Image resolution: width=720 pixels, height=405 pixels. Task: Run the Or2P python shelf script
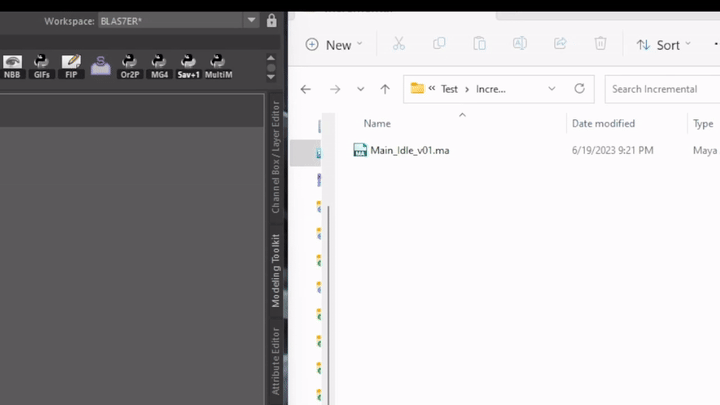(129, 67)
